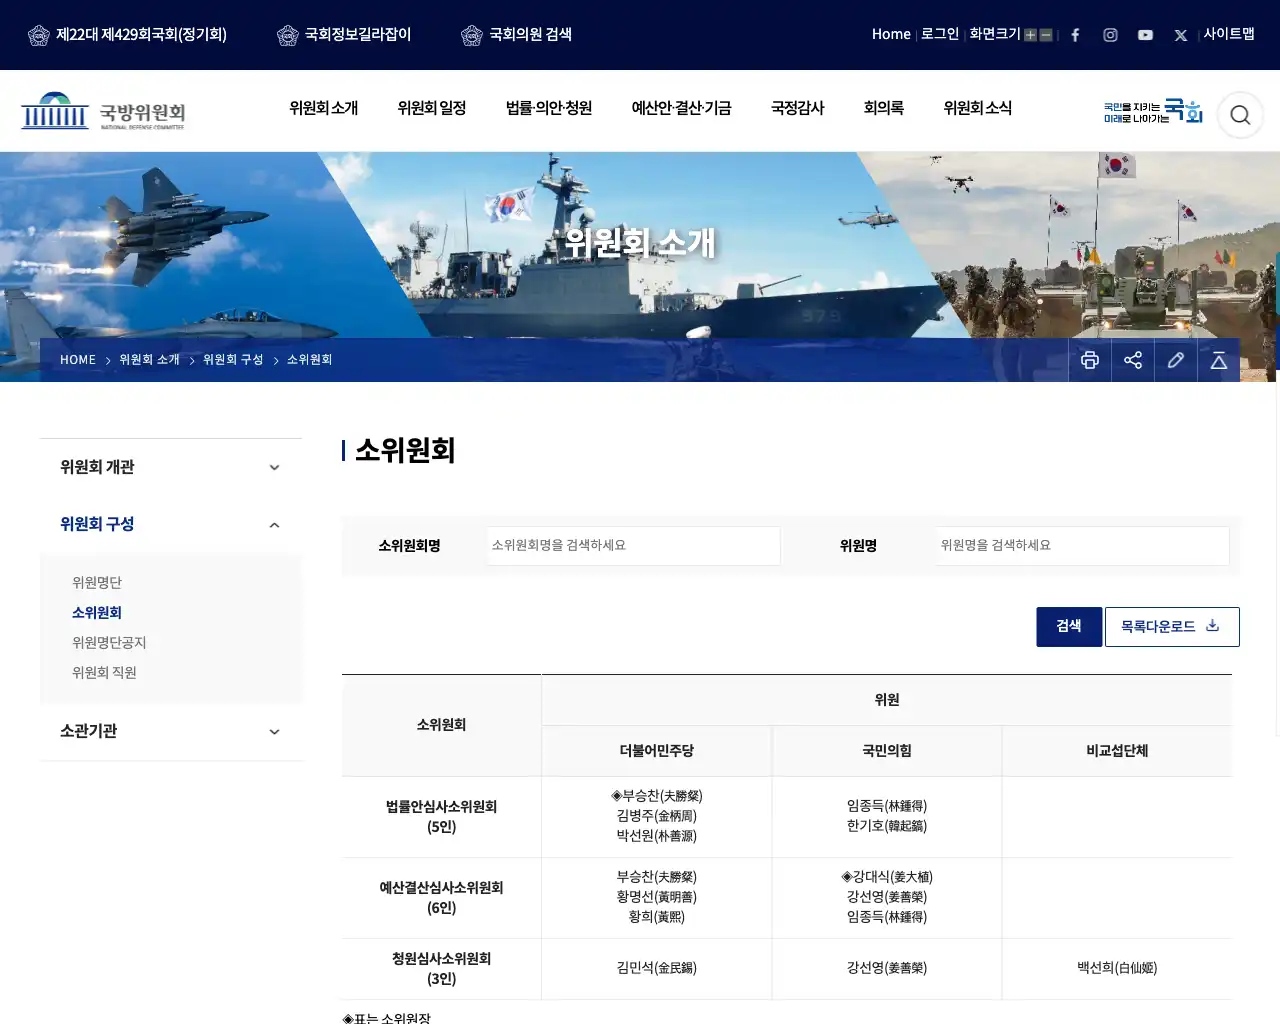Share the page using share icon

click(x=1133, y=360)
